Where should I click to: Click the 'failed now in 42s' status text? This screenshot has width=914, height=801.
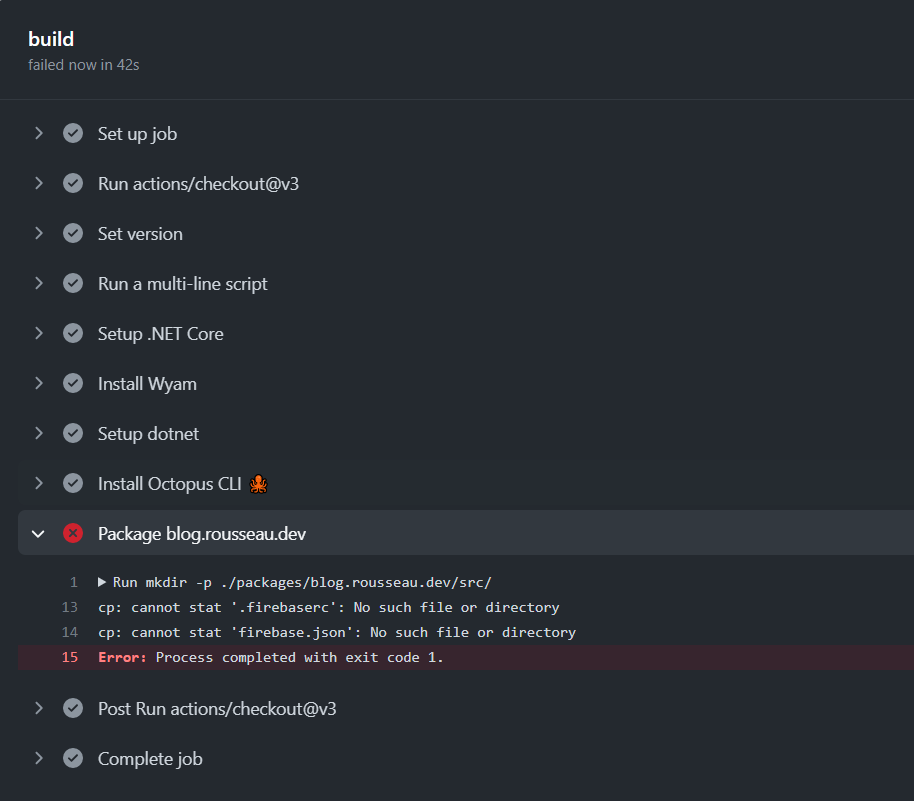(83, 65)
